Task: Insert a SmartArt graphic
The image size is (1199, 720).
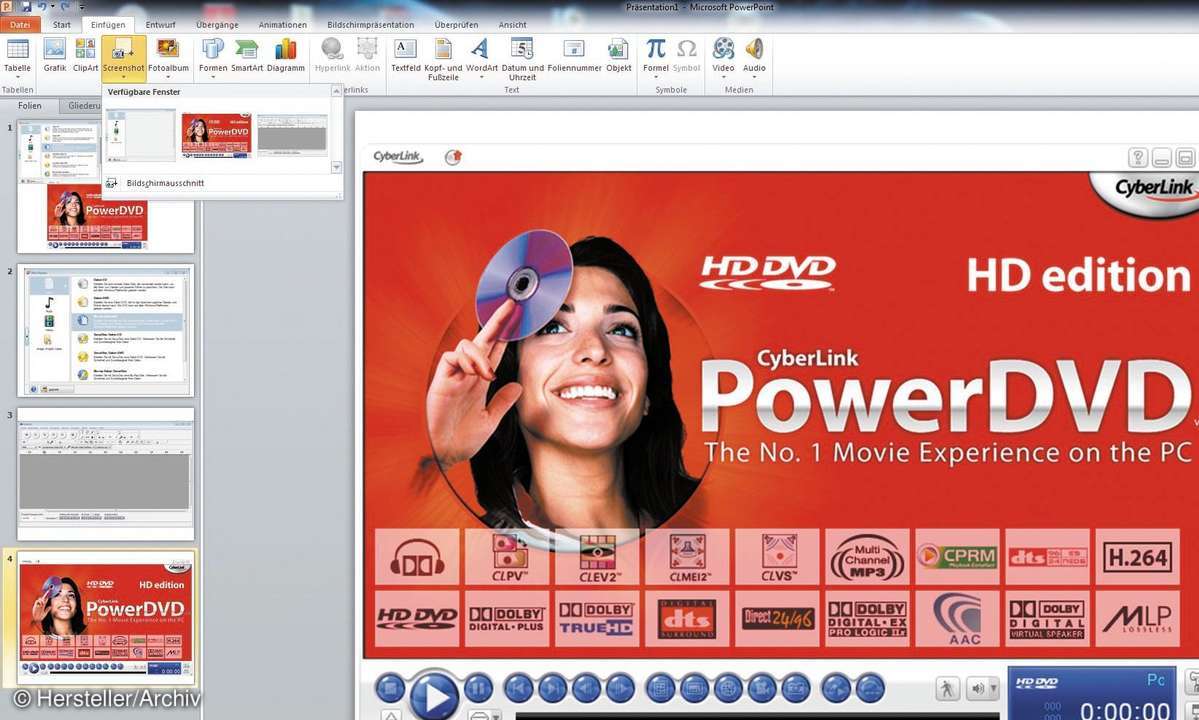Action: point(246,55)
